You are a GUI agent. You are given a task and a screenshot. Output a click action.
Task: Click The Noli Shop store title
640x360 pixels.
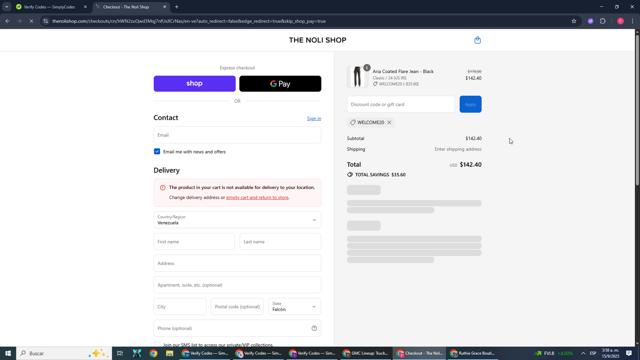[318, 40]
